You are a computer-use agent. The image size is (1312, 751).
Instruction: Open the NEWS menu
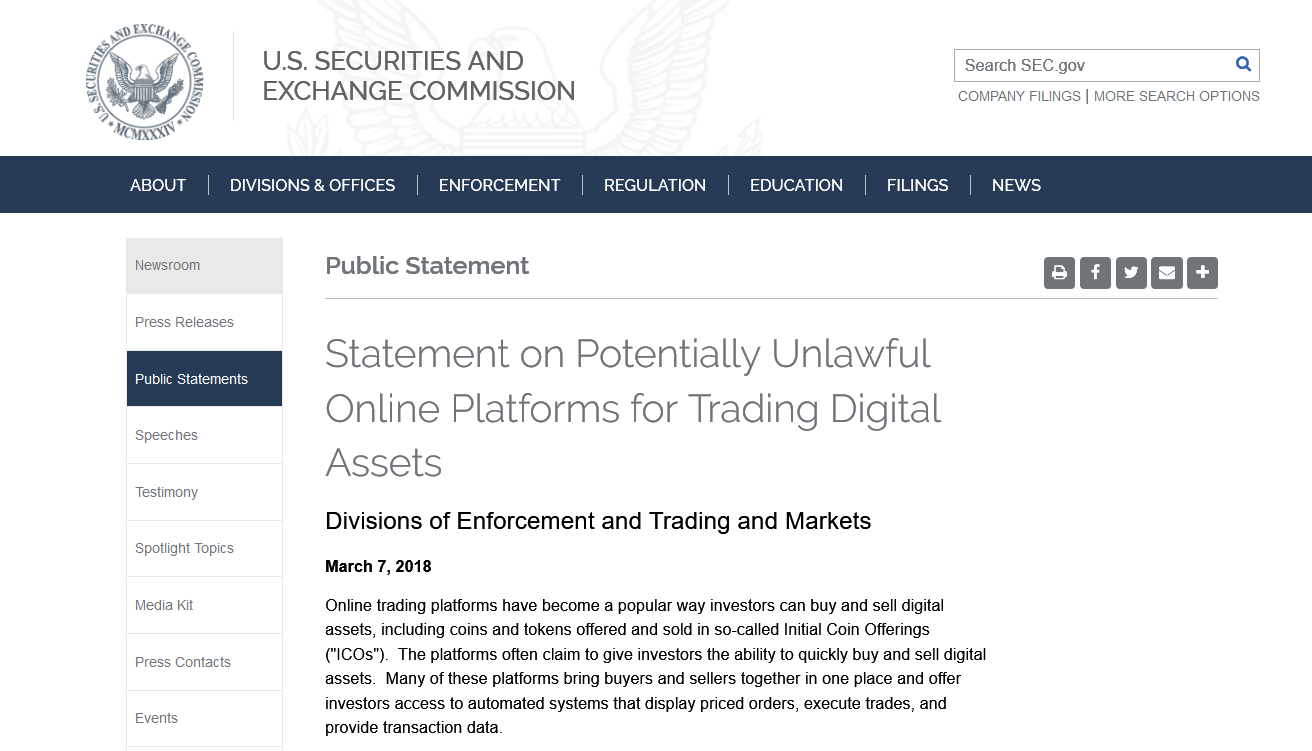click(x=1016, y=185)
